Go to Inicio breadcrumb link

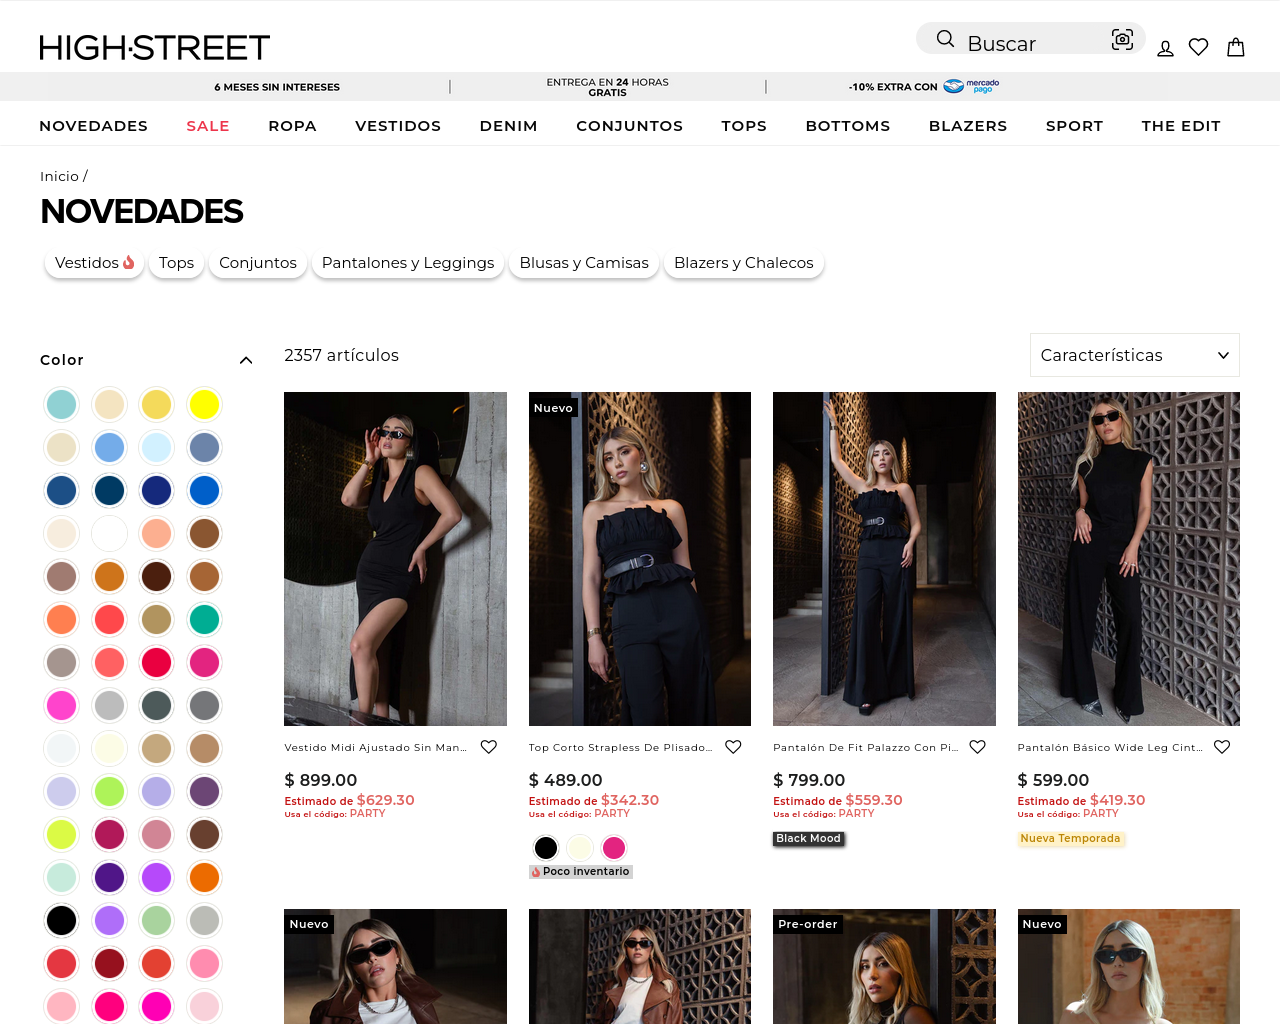[x=59, y=176]
